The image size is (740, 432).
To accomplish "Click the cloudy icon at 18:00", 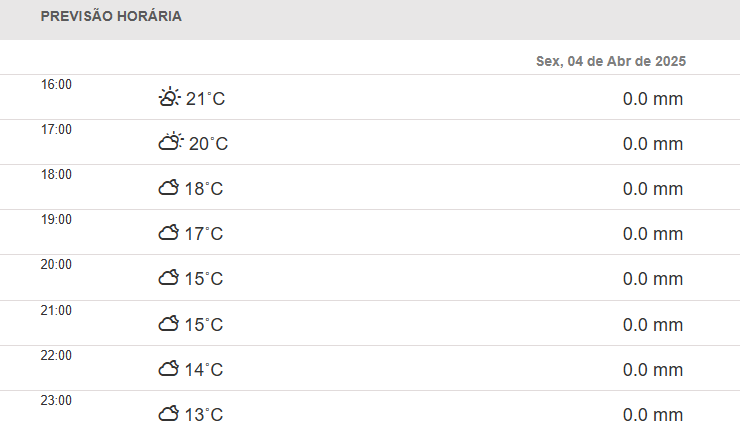I will [168, 187].
